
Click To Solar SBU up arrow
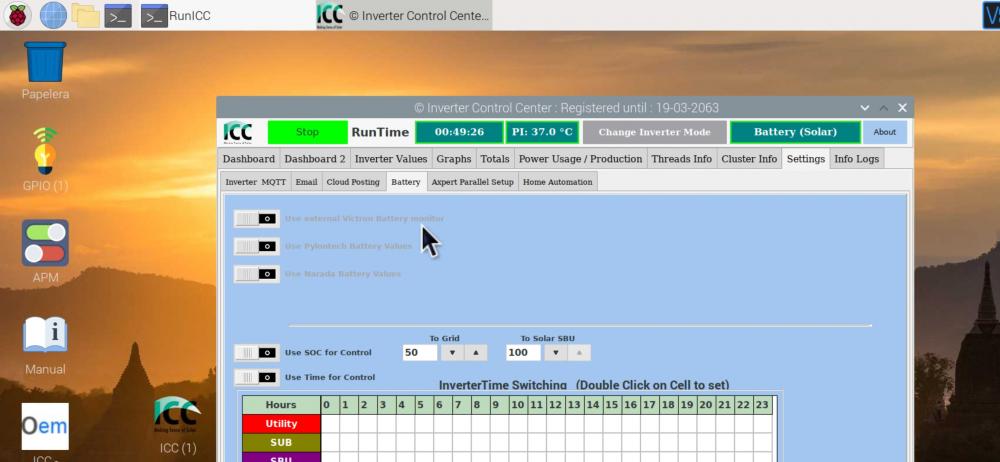click(x=578, y=353)
